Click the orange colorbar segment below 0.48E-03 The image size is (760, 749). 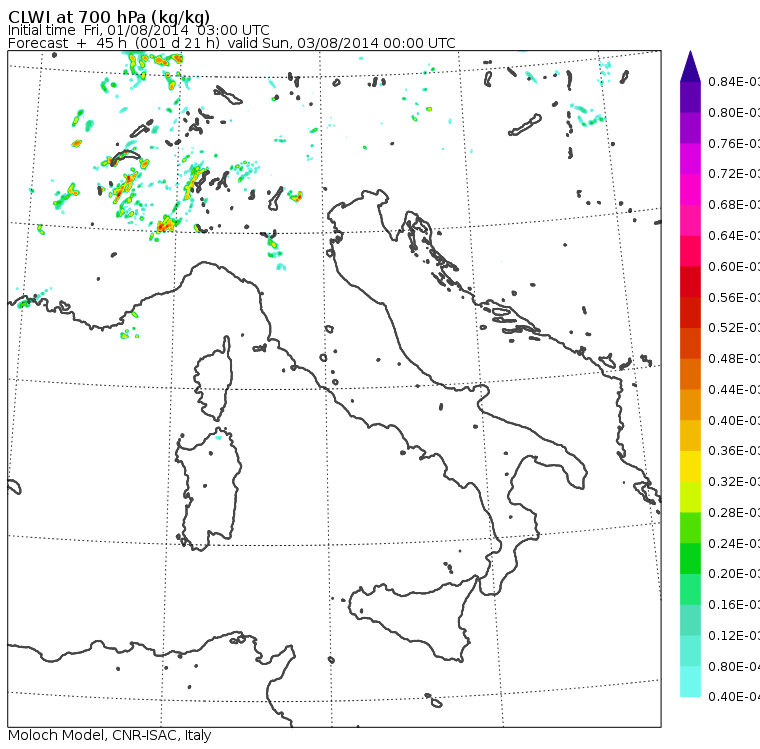(690, 374)
